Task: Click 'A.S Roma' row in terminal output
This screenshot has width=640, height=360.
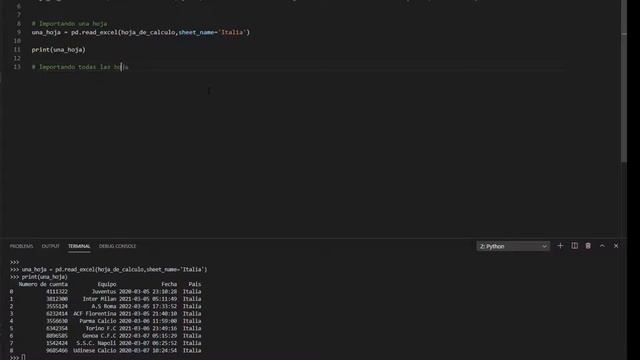Action: [105, 306]
